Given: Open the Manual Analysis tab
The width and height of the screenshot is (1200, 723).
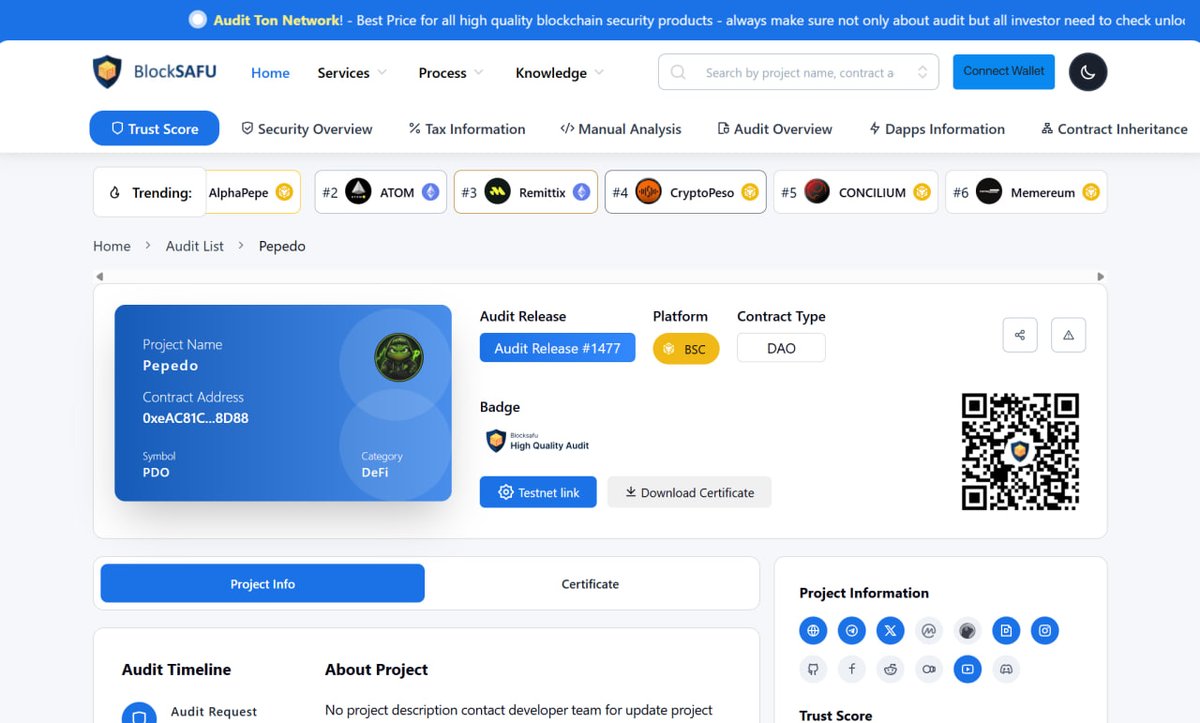Looking at the screenshot, I should coord(621,129).
